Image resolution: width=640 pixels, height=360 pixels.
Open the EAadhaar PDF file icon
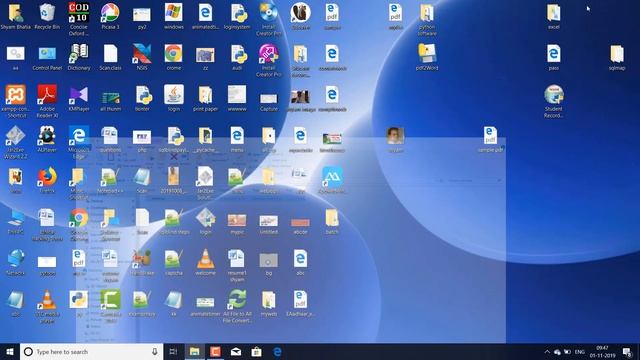click(x=300, y=304)
